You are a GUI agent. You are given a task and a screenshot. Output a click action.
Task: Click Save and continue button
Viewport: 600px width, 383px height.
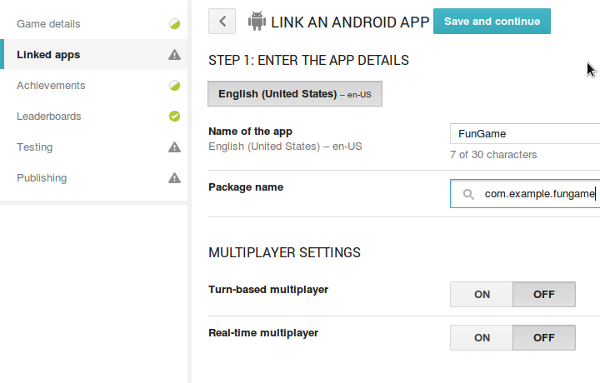[x=492, y=21]
